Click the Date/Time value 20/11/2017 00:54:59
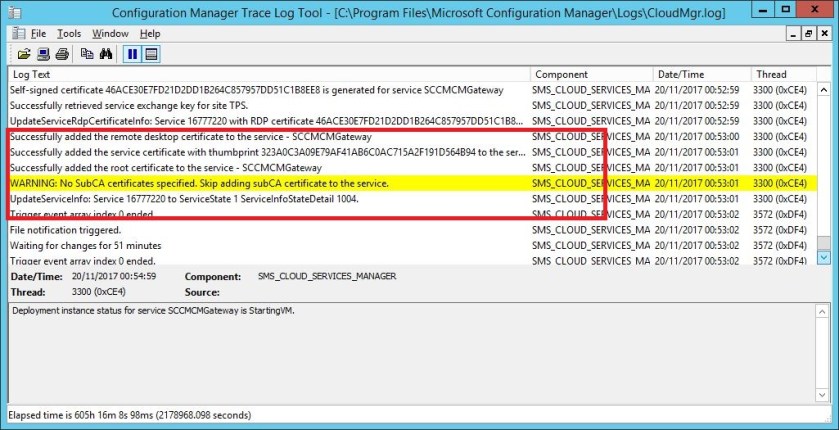Viewport: 839px width, 430px height. (113, 277)
